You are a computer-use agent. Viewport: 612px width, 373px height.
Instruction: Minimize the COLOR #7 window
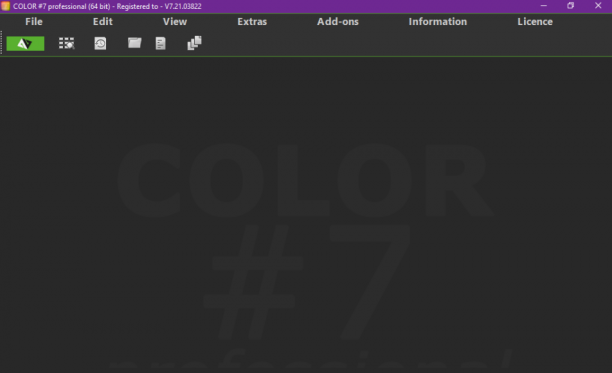point(543,6)
